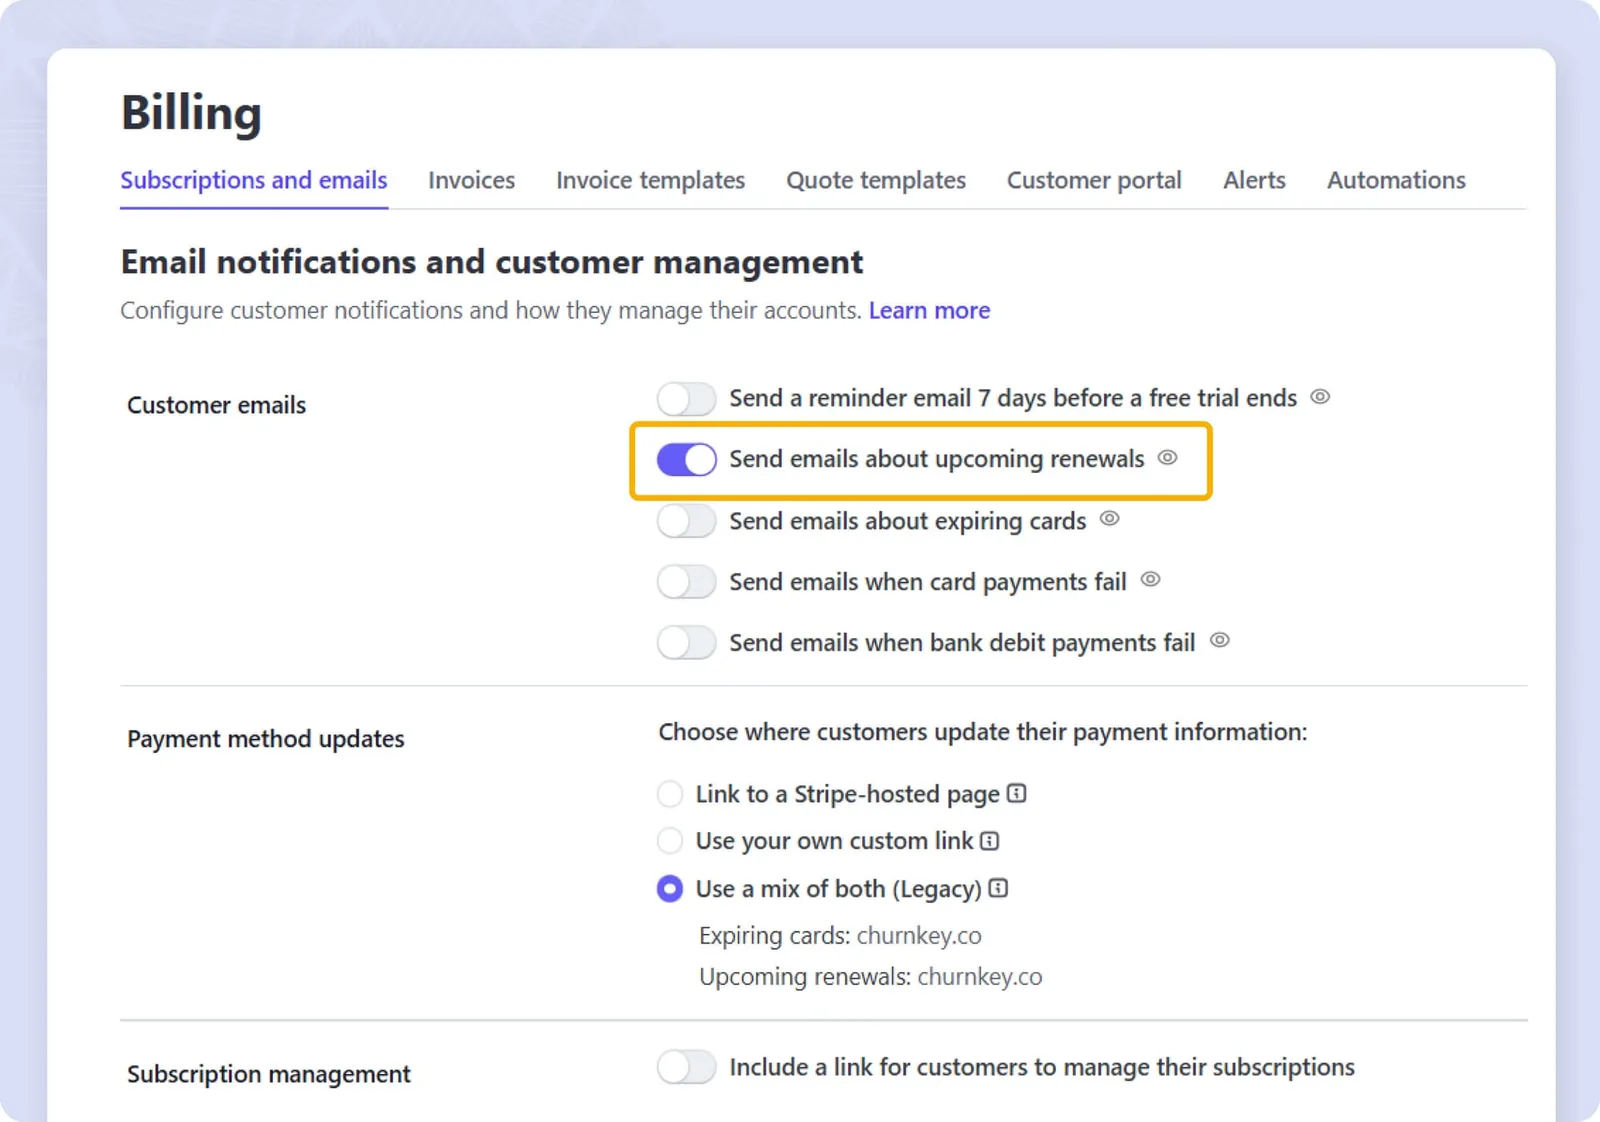Preview the upcoming renewals email eye icon

tap(1167, 458)
